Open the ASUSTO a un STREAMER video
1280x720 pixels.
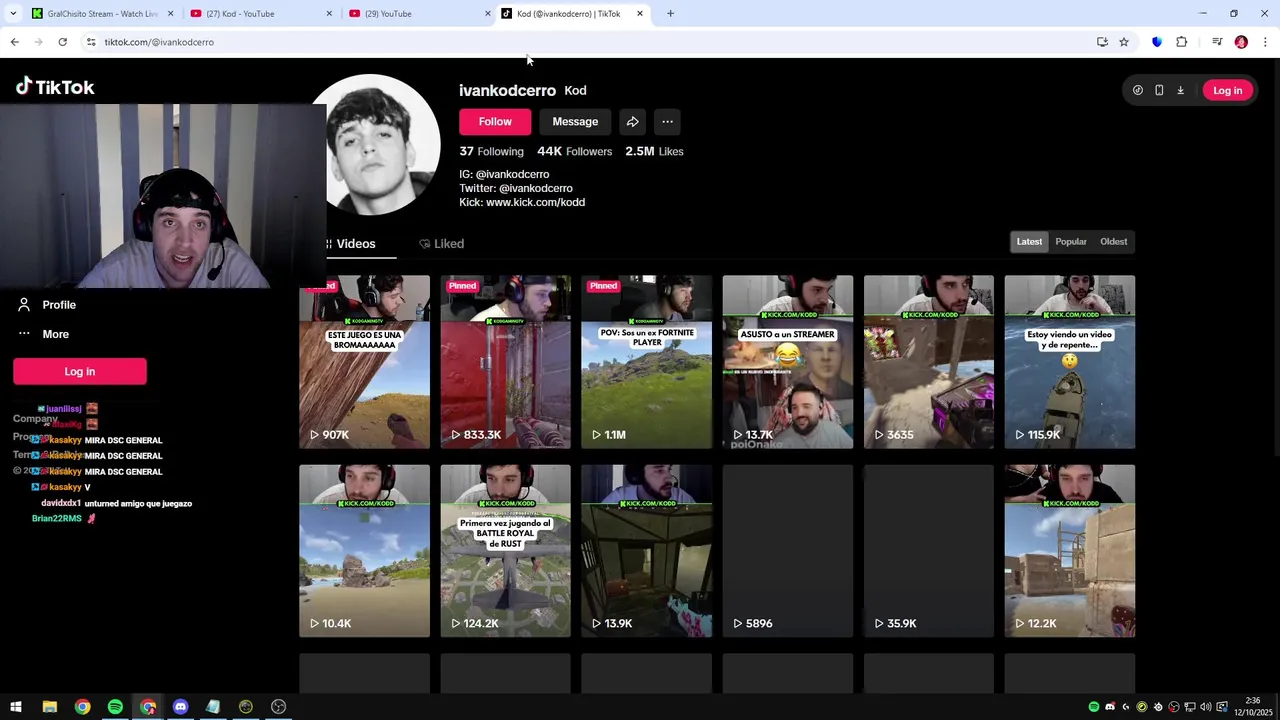point(788,362)
